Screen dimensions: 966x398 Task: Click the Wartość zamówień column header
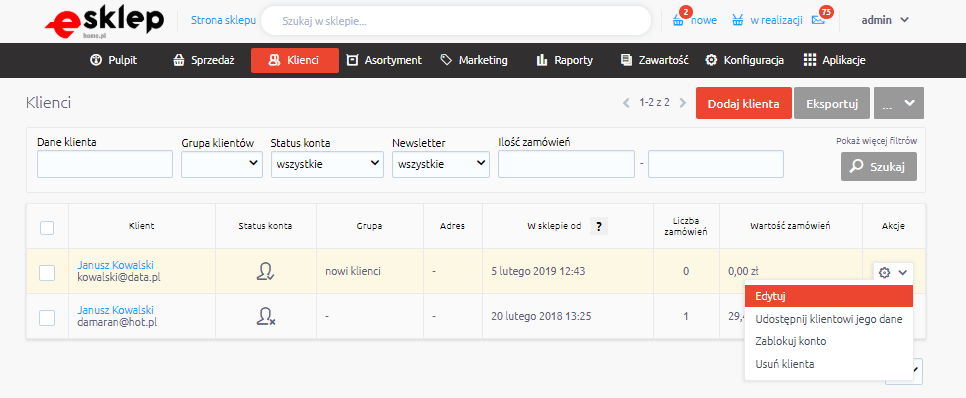(x=791, y=226)
